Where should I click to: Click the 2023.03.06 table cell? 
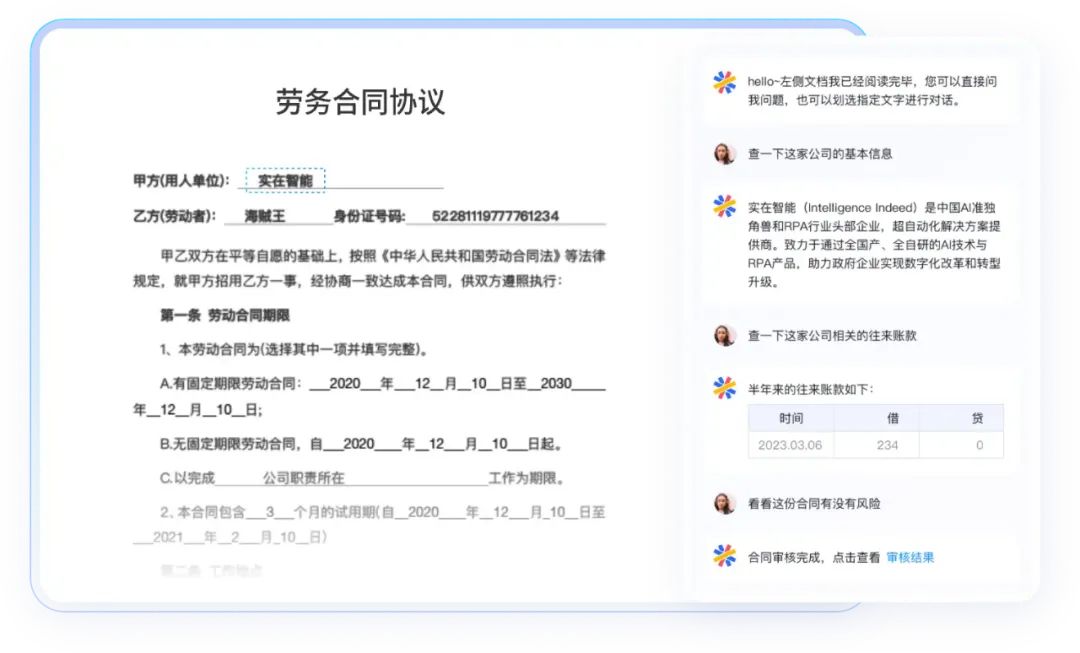790,445
